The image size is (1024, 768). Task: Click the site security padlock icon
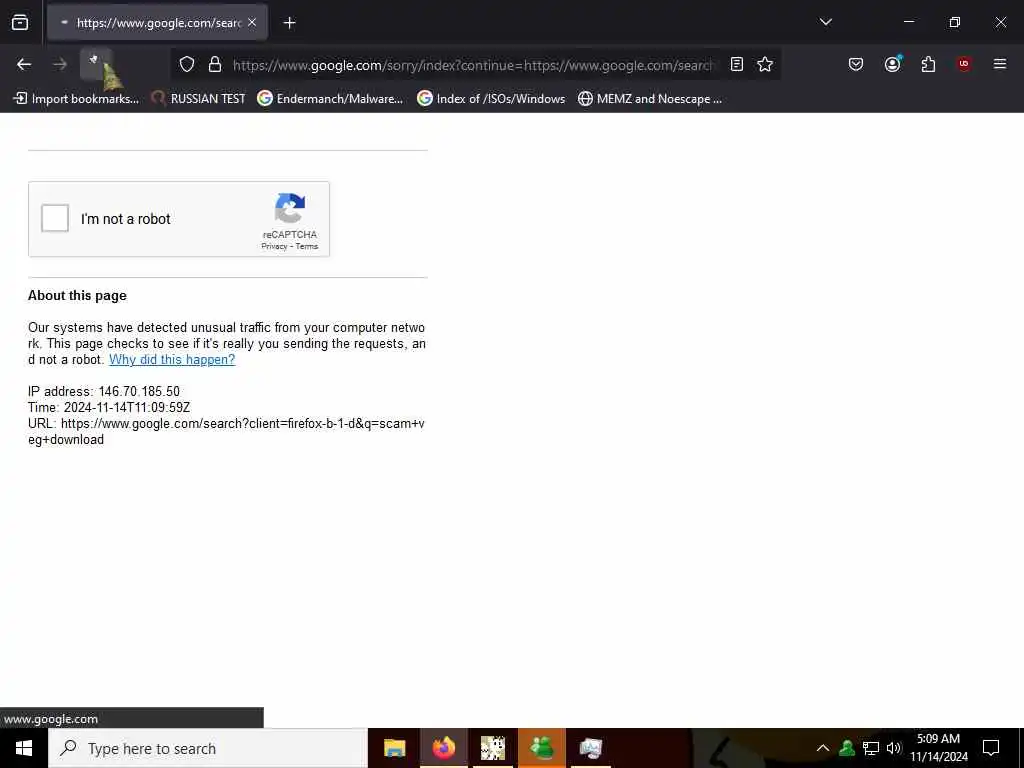pos(215,64)
